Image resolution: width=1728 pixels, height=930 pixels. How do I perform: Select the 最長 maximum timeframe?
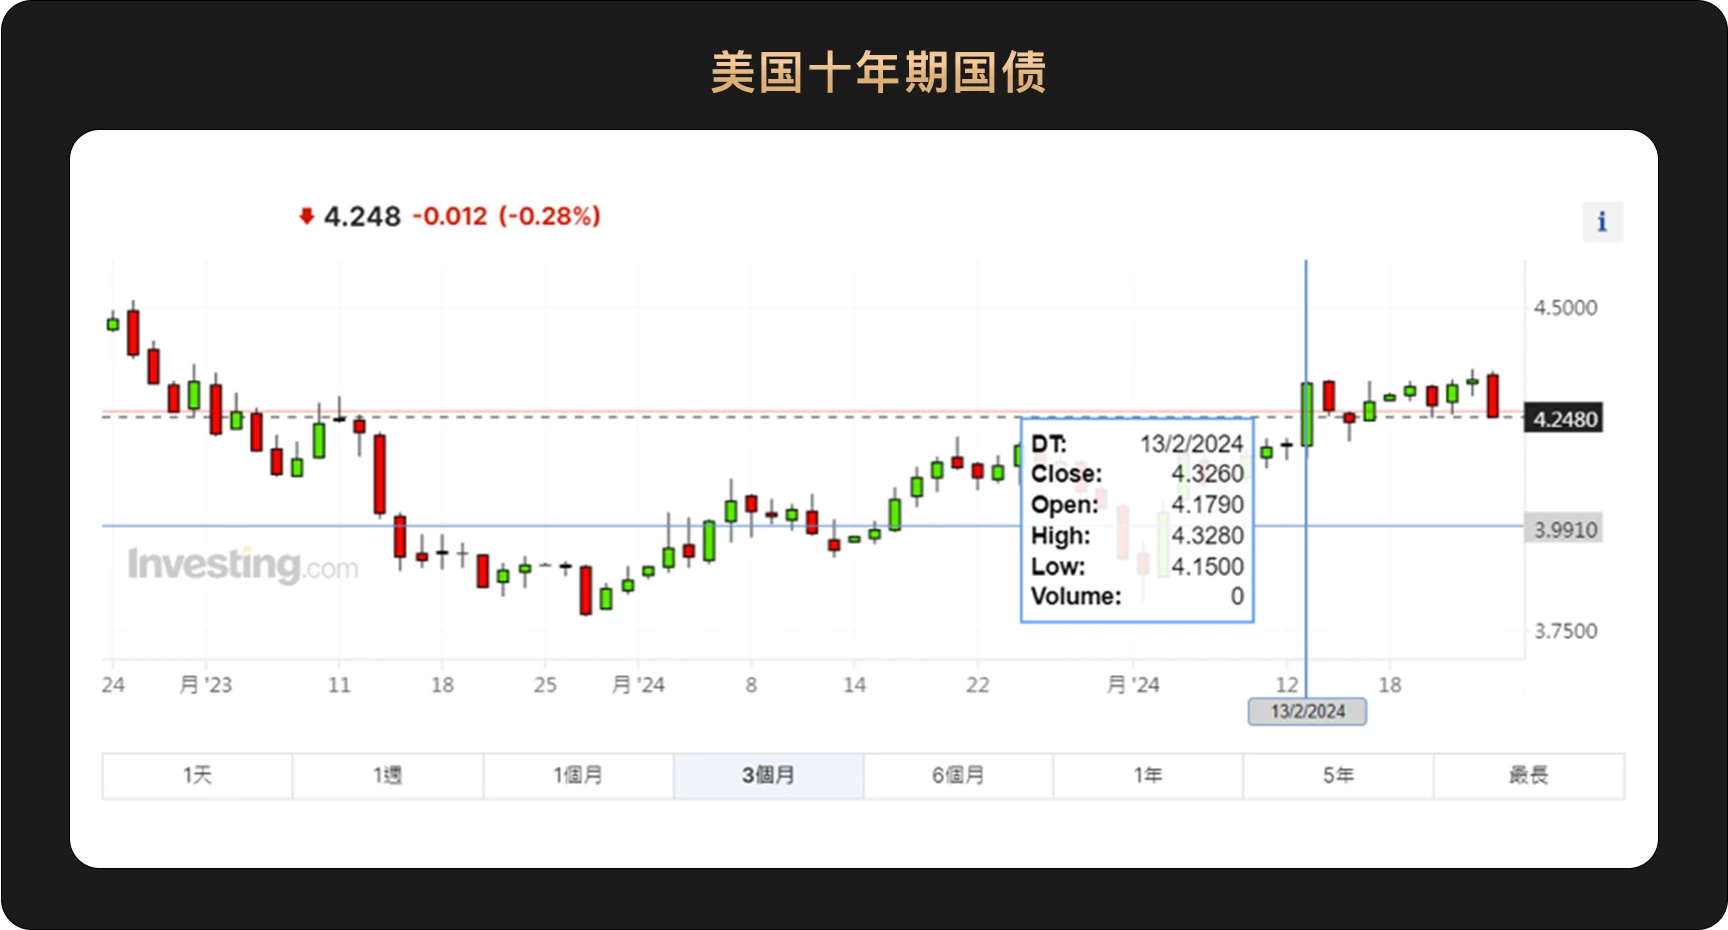point(1528,775)
